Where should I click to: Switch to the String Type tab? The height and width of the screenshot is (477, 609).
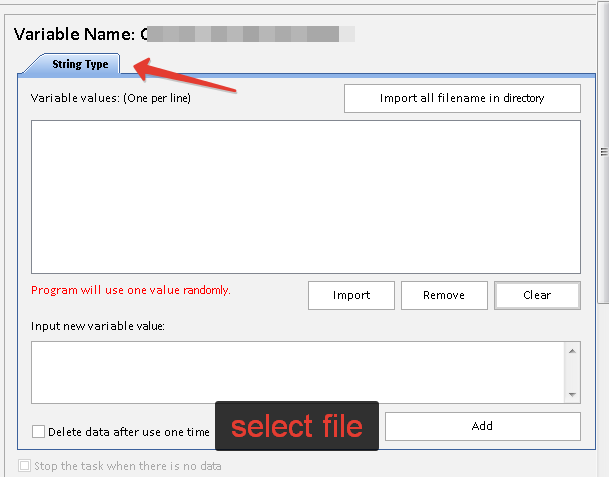[x=79, y=64]
